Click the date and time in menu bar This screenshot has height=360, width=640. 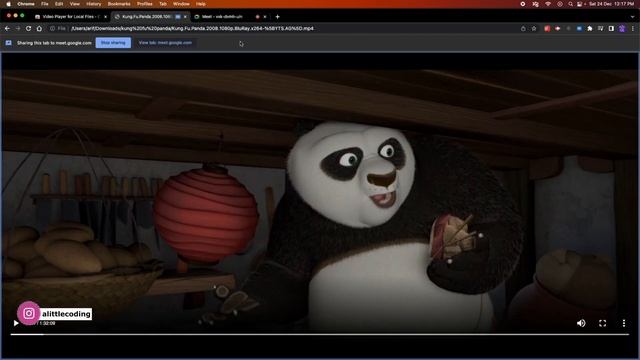611,4
